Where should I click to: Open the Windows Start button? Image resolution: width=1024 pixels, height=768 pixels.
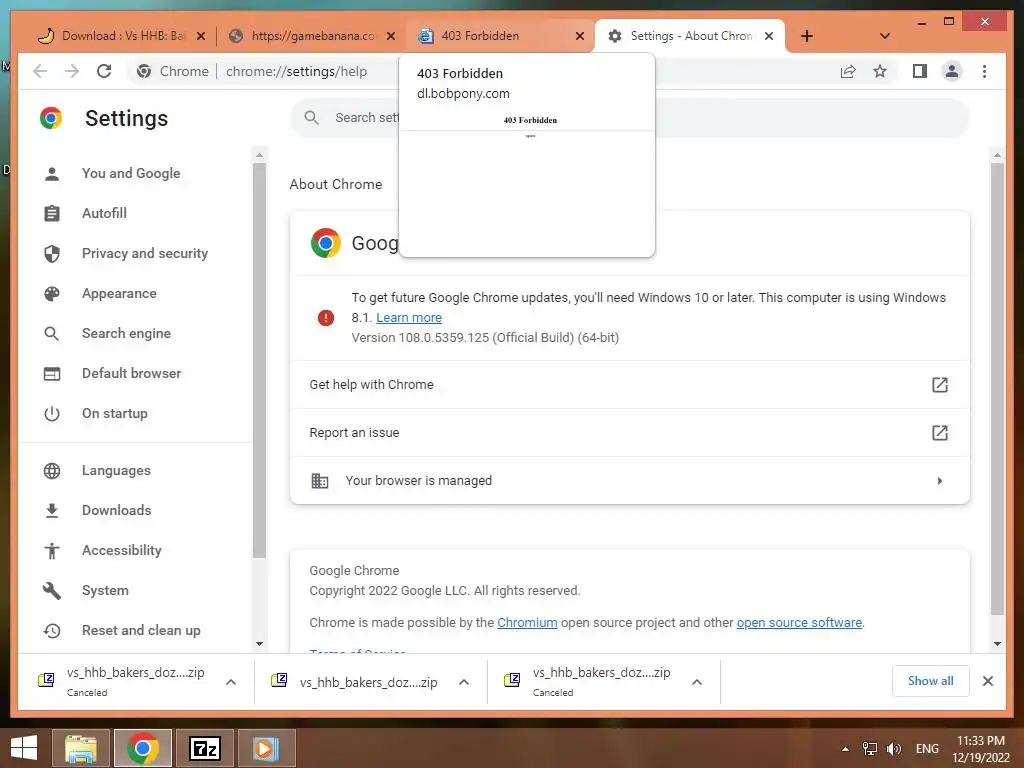coord(24,748)
